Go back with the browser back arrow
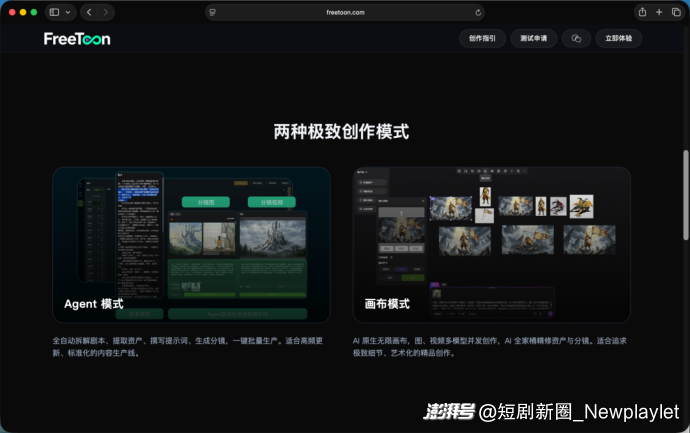 pyautogui.click(x=89, y=12)
